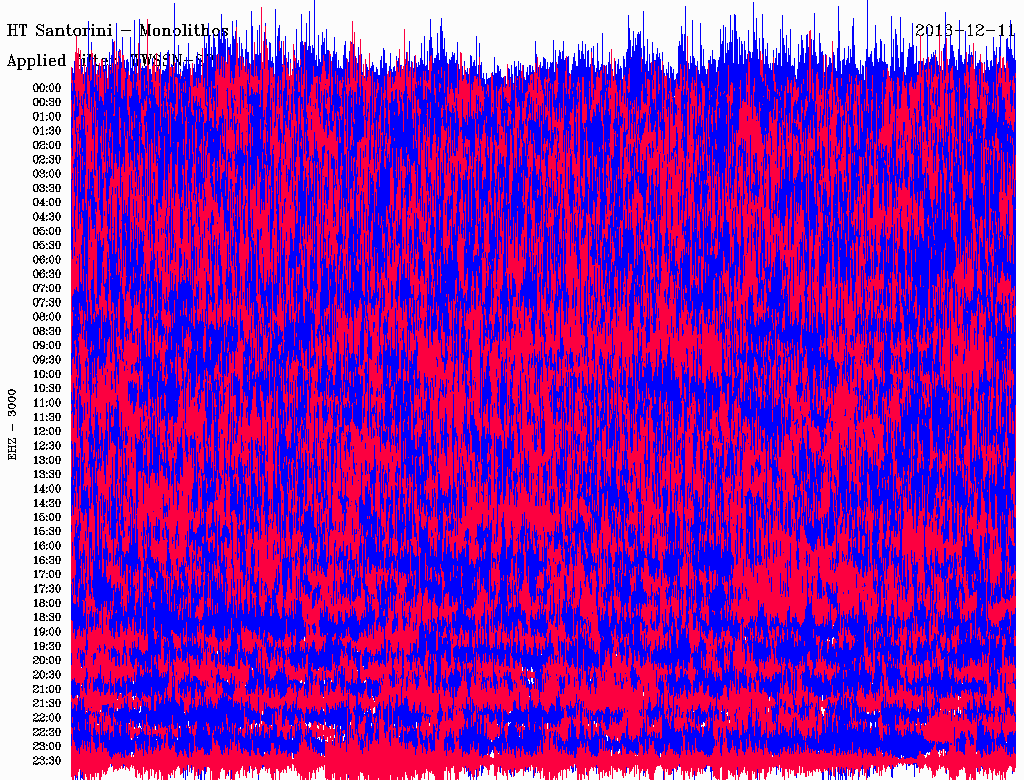Click the 10:00 time row label

47,374
